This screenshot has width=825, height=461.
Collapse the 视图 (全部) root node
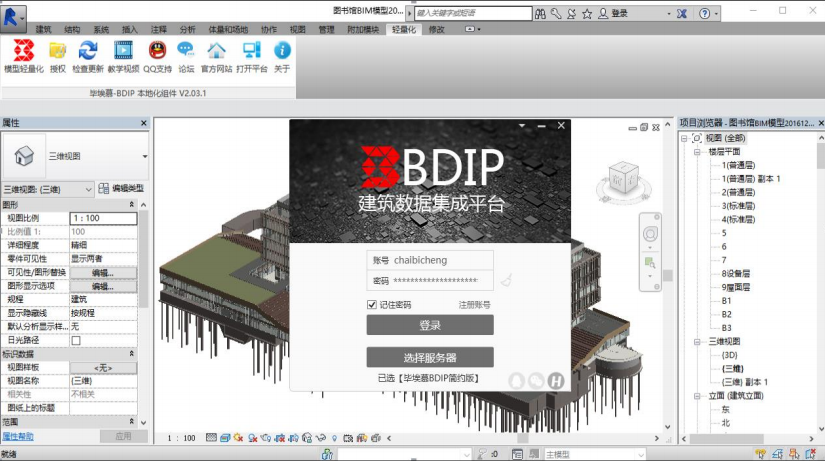[684, 138]
